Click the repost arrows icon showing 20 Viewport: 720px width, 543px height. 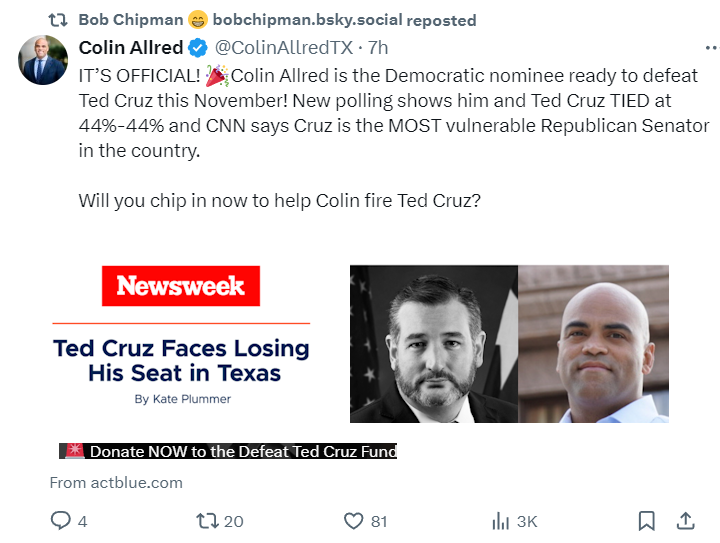208,521
